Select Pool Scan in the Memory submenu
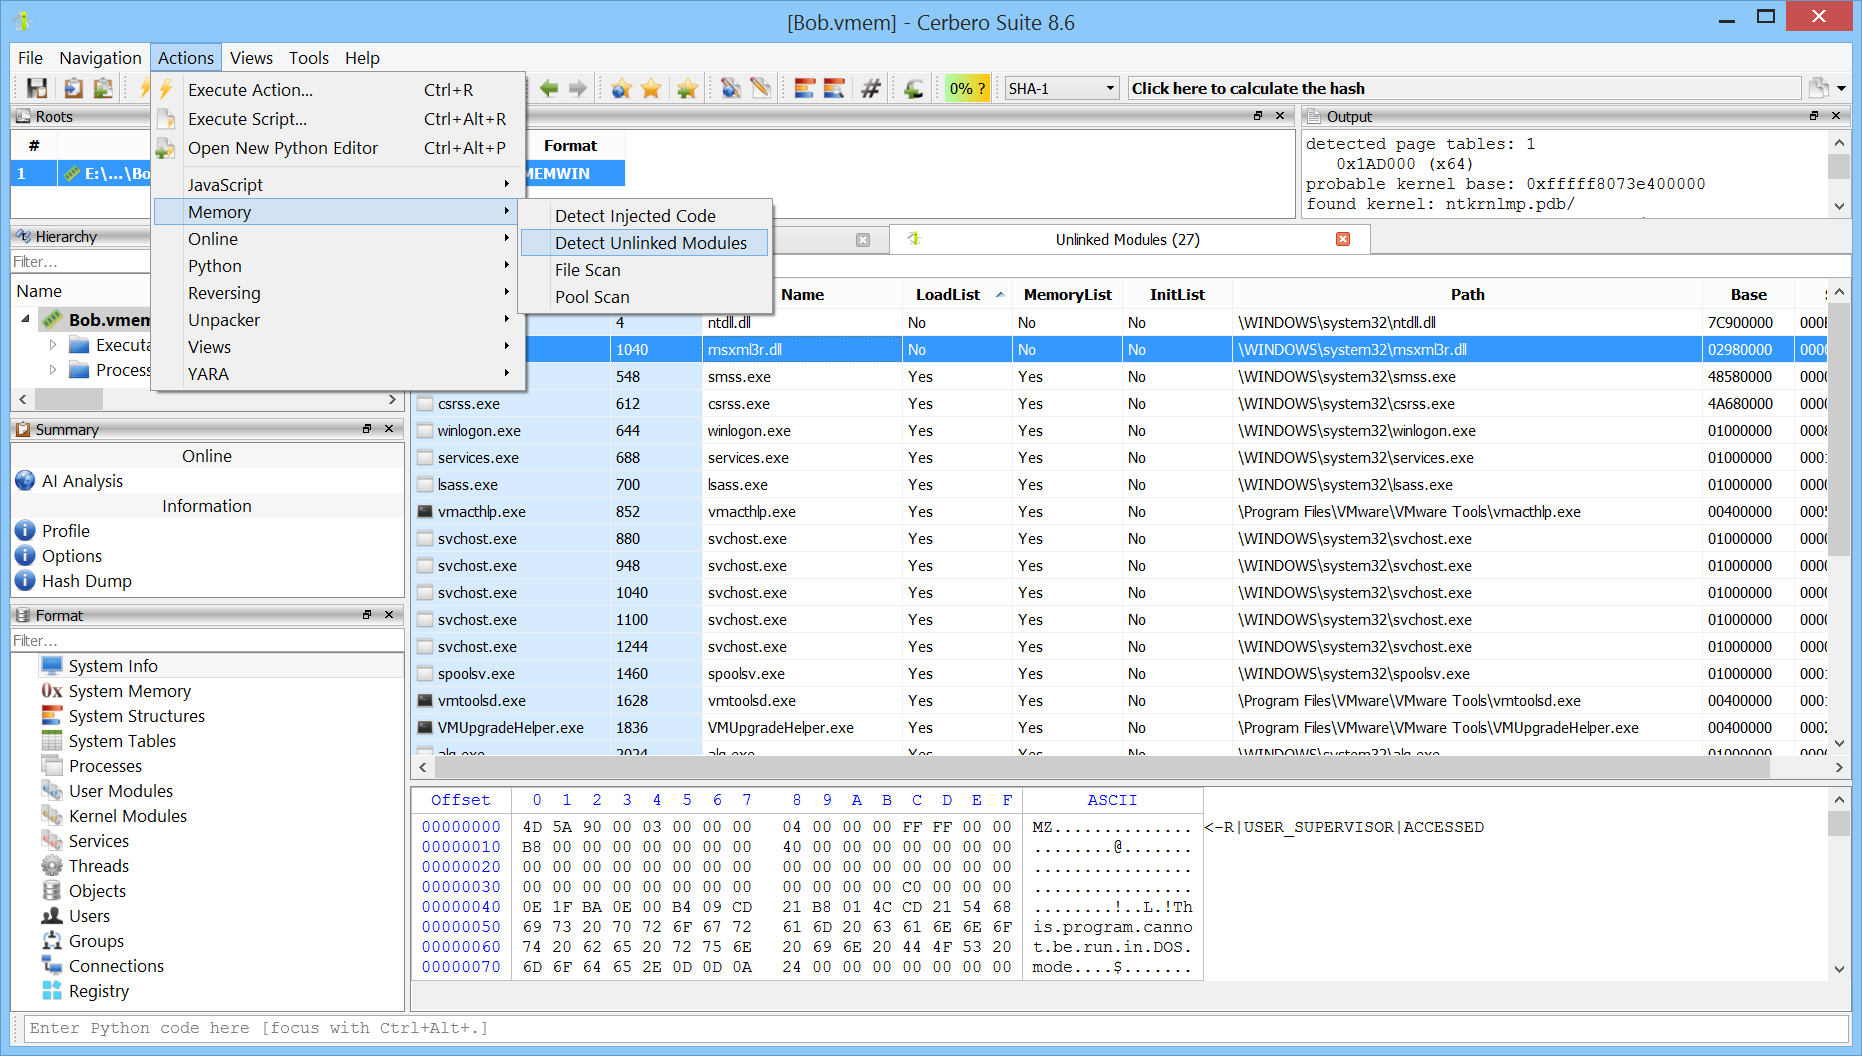The image size is (1862, 1056). (x=592, y=297)
